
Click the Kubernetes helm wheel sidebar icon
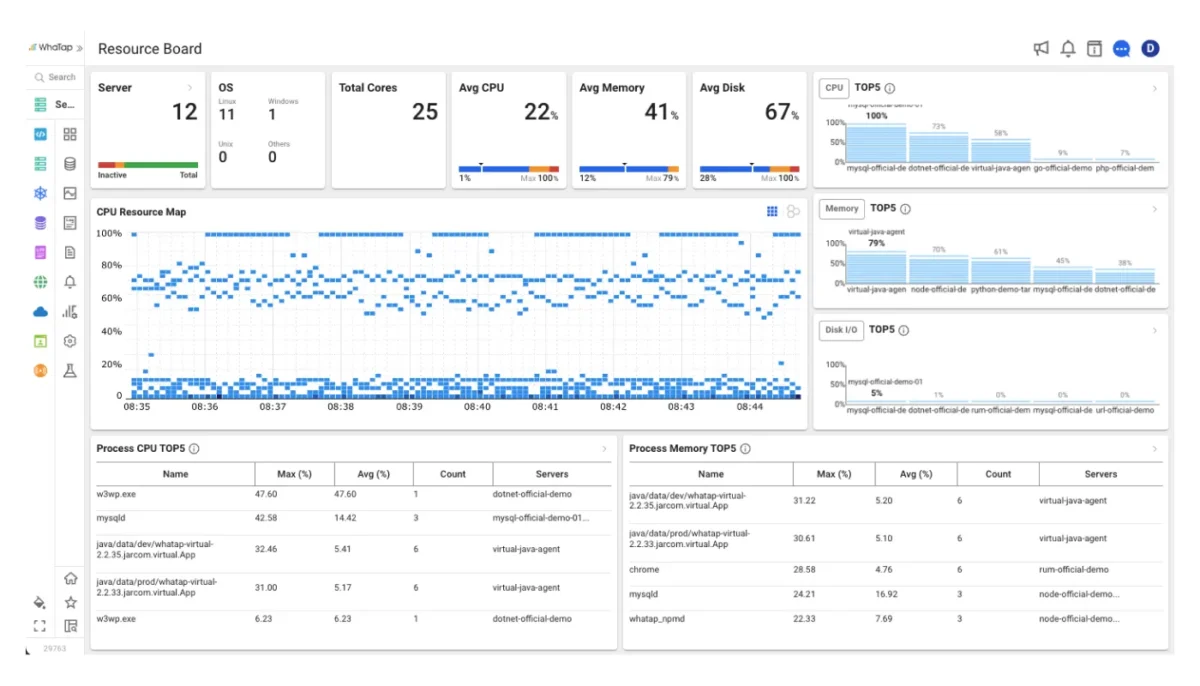click(x=40, y=193)
